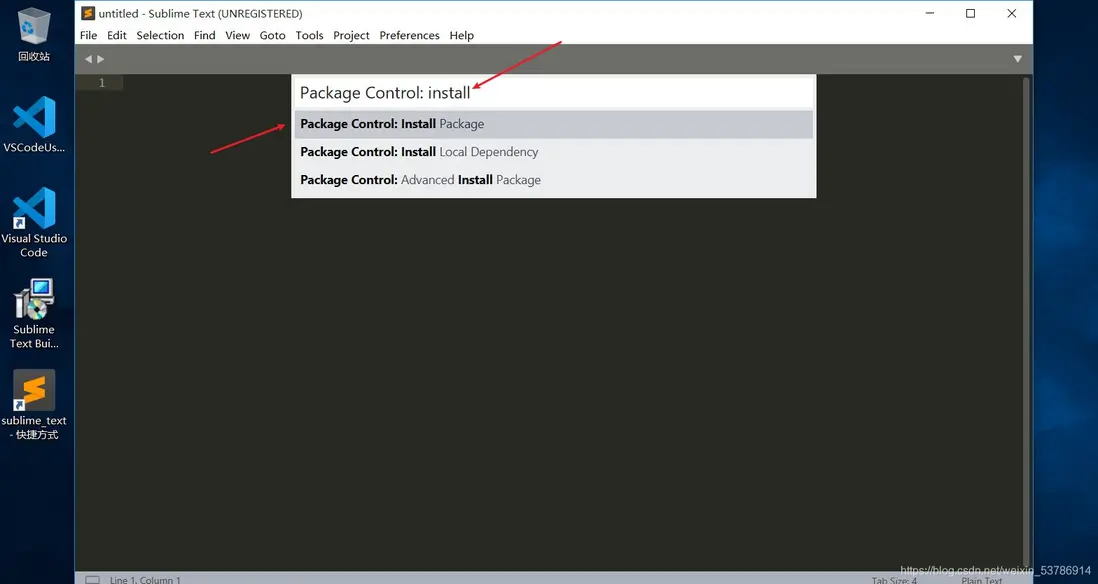This screenshot has height=584, width=1098.
Task: Click the next tab right arrow
Action: click(101, 59)
